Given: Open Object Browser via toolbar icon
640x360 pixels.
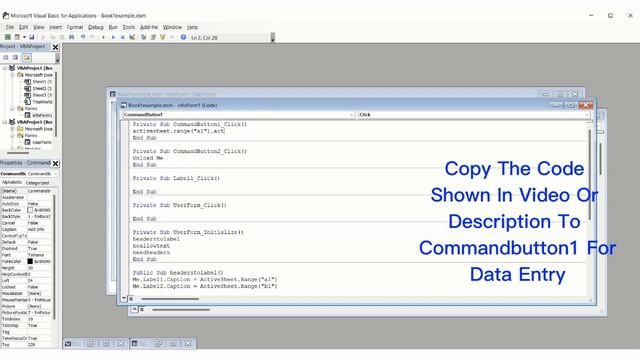Looking at the screenshot, I should 163,37.
